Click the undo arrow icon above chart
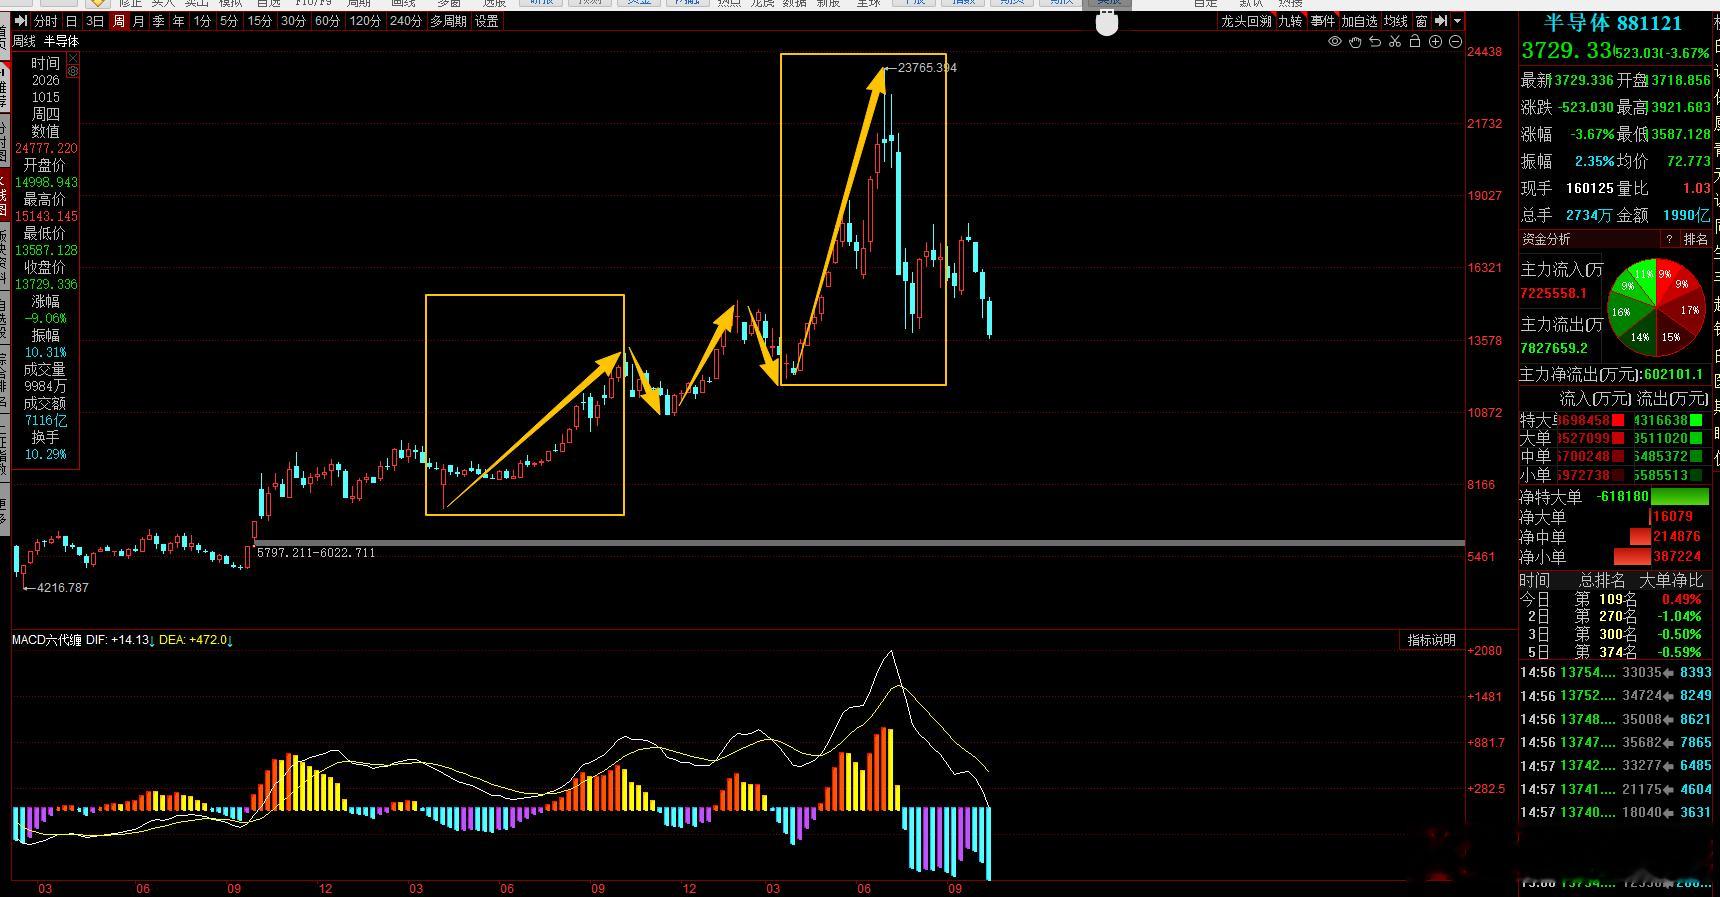 click(x=1375, y=41)
